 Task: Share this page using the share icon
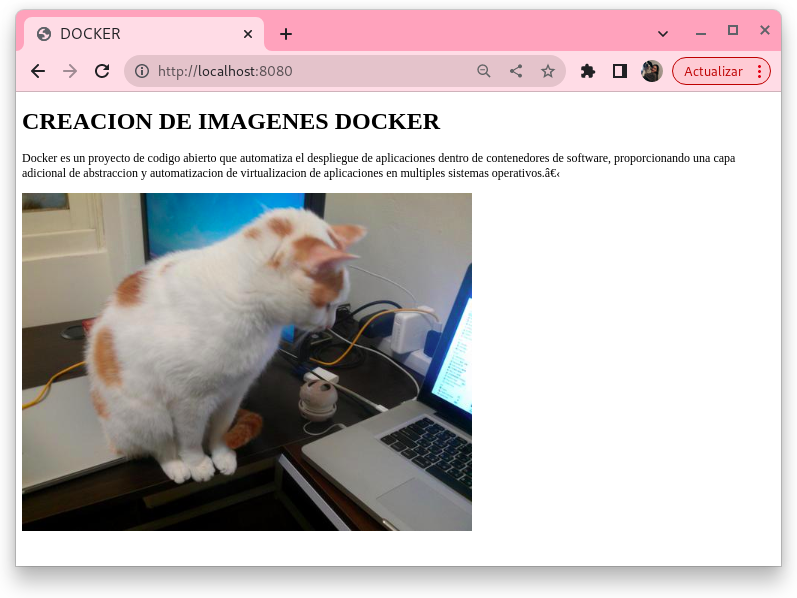pos(516,71)
